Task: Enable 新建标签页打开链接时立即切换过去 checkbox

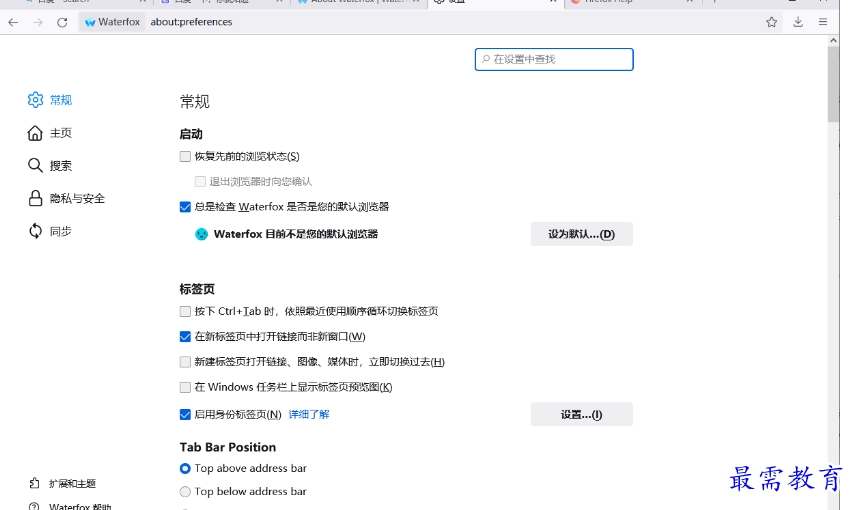Action: (185, 362)
